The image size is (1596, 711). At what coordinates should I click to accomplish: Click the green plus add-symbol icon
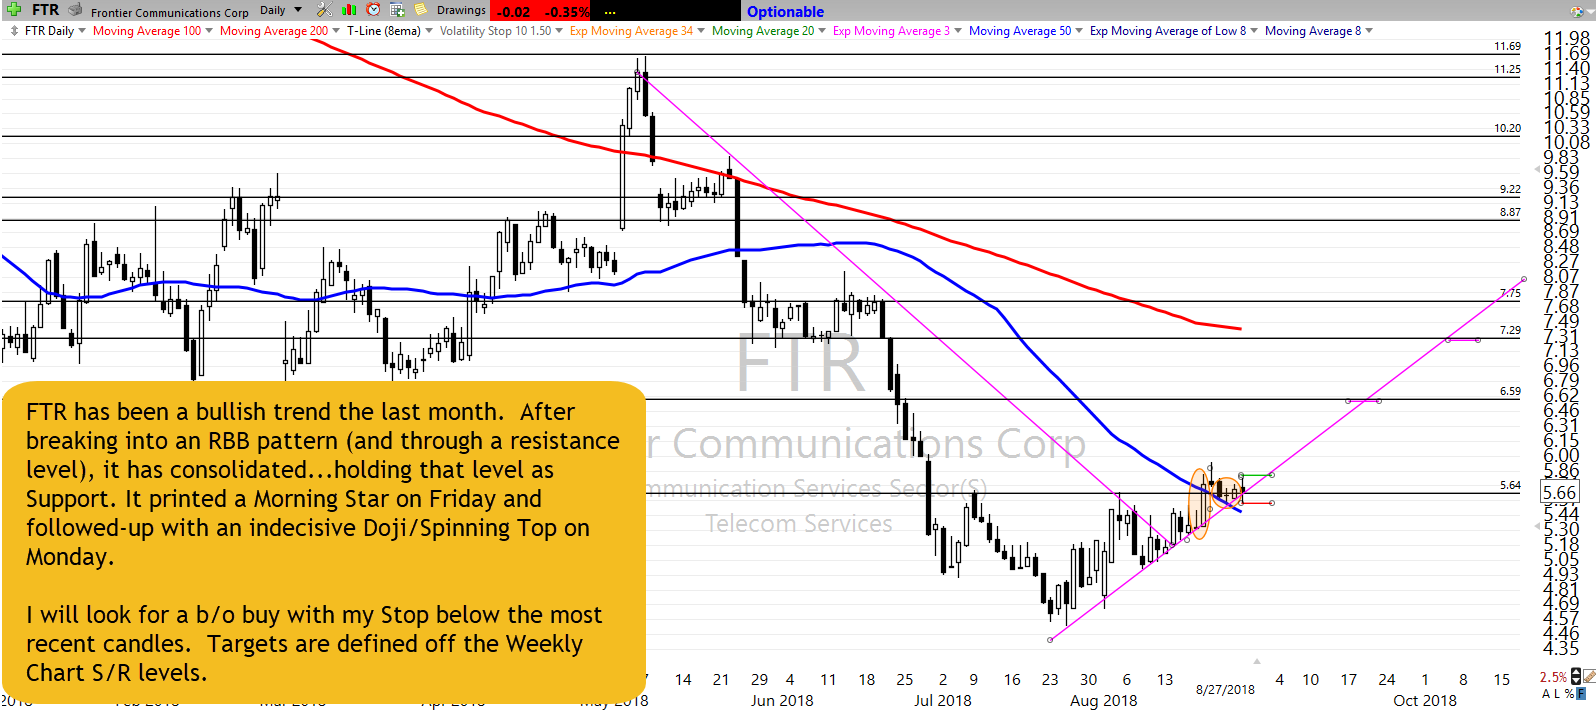(14, 10)
